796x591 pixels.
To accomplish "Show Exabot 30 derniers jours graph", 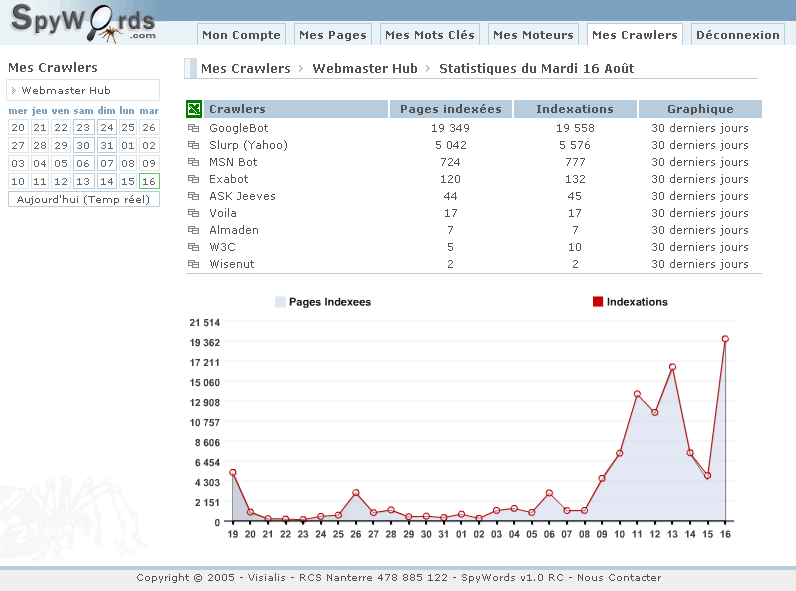I will 700,179.
